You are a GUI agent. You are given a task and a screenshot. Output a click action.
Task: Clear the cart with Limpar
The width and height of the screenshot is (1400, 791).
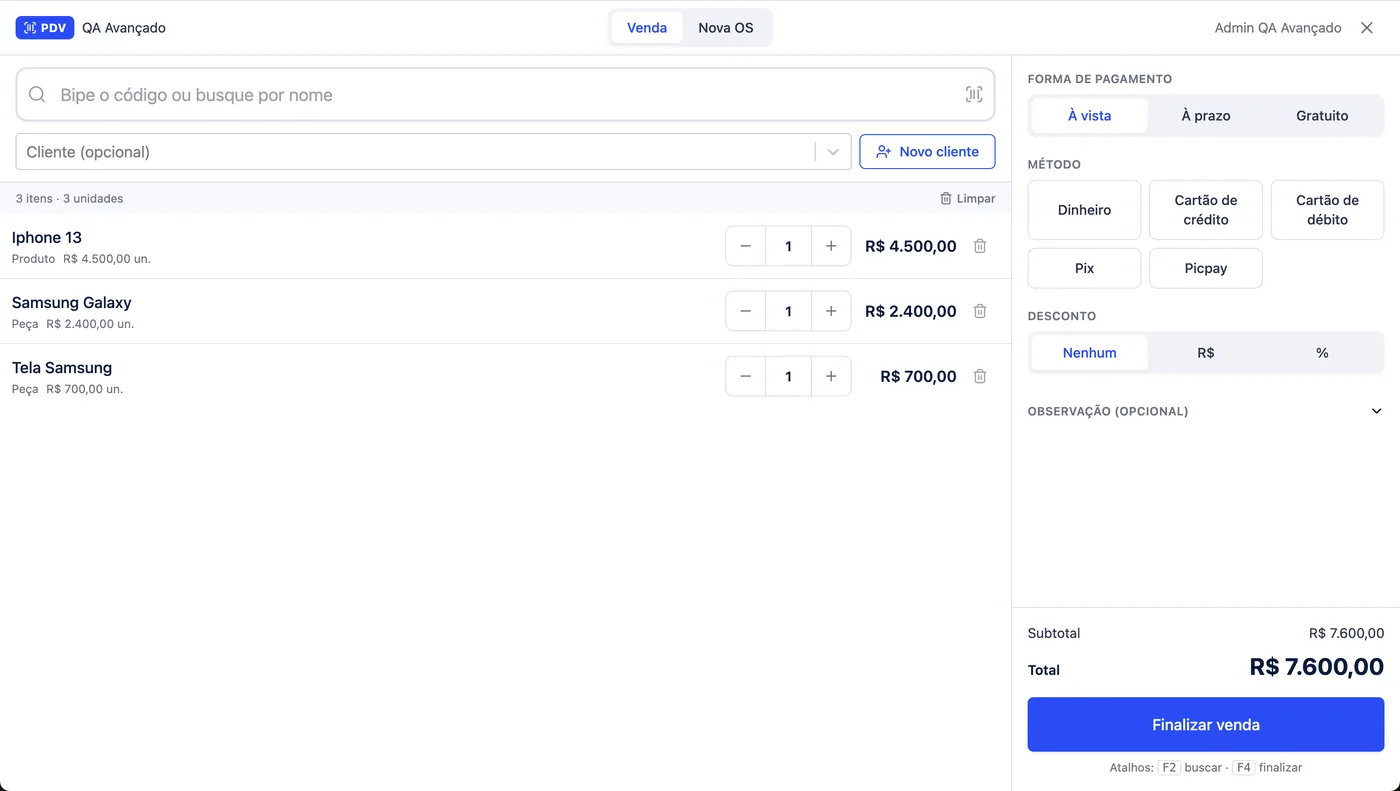click(967, 199)
